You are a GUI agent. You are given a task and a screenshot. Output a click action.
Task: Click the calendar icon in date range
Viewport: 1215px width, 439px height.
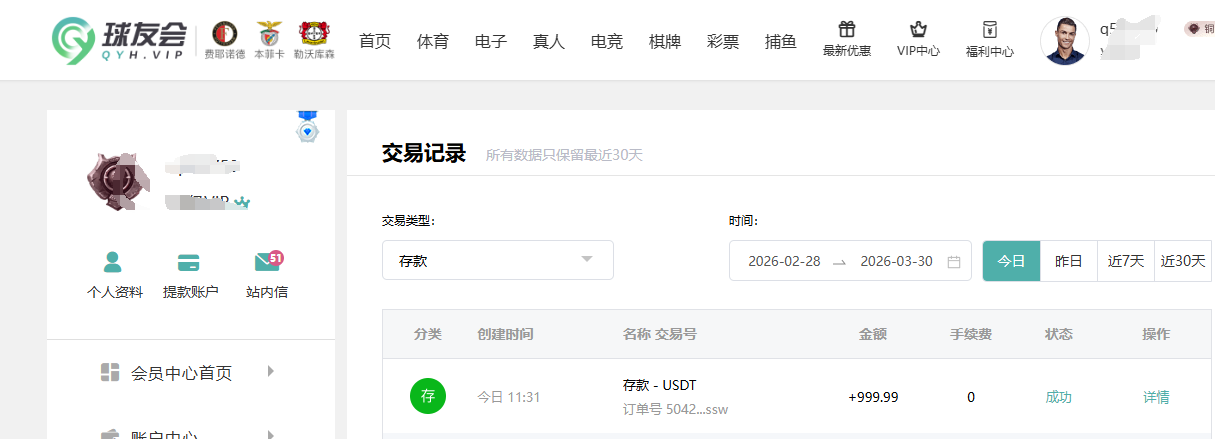pos(954,262)
